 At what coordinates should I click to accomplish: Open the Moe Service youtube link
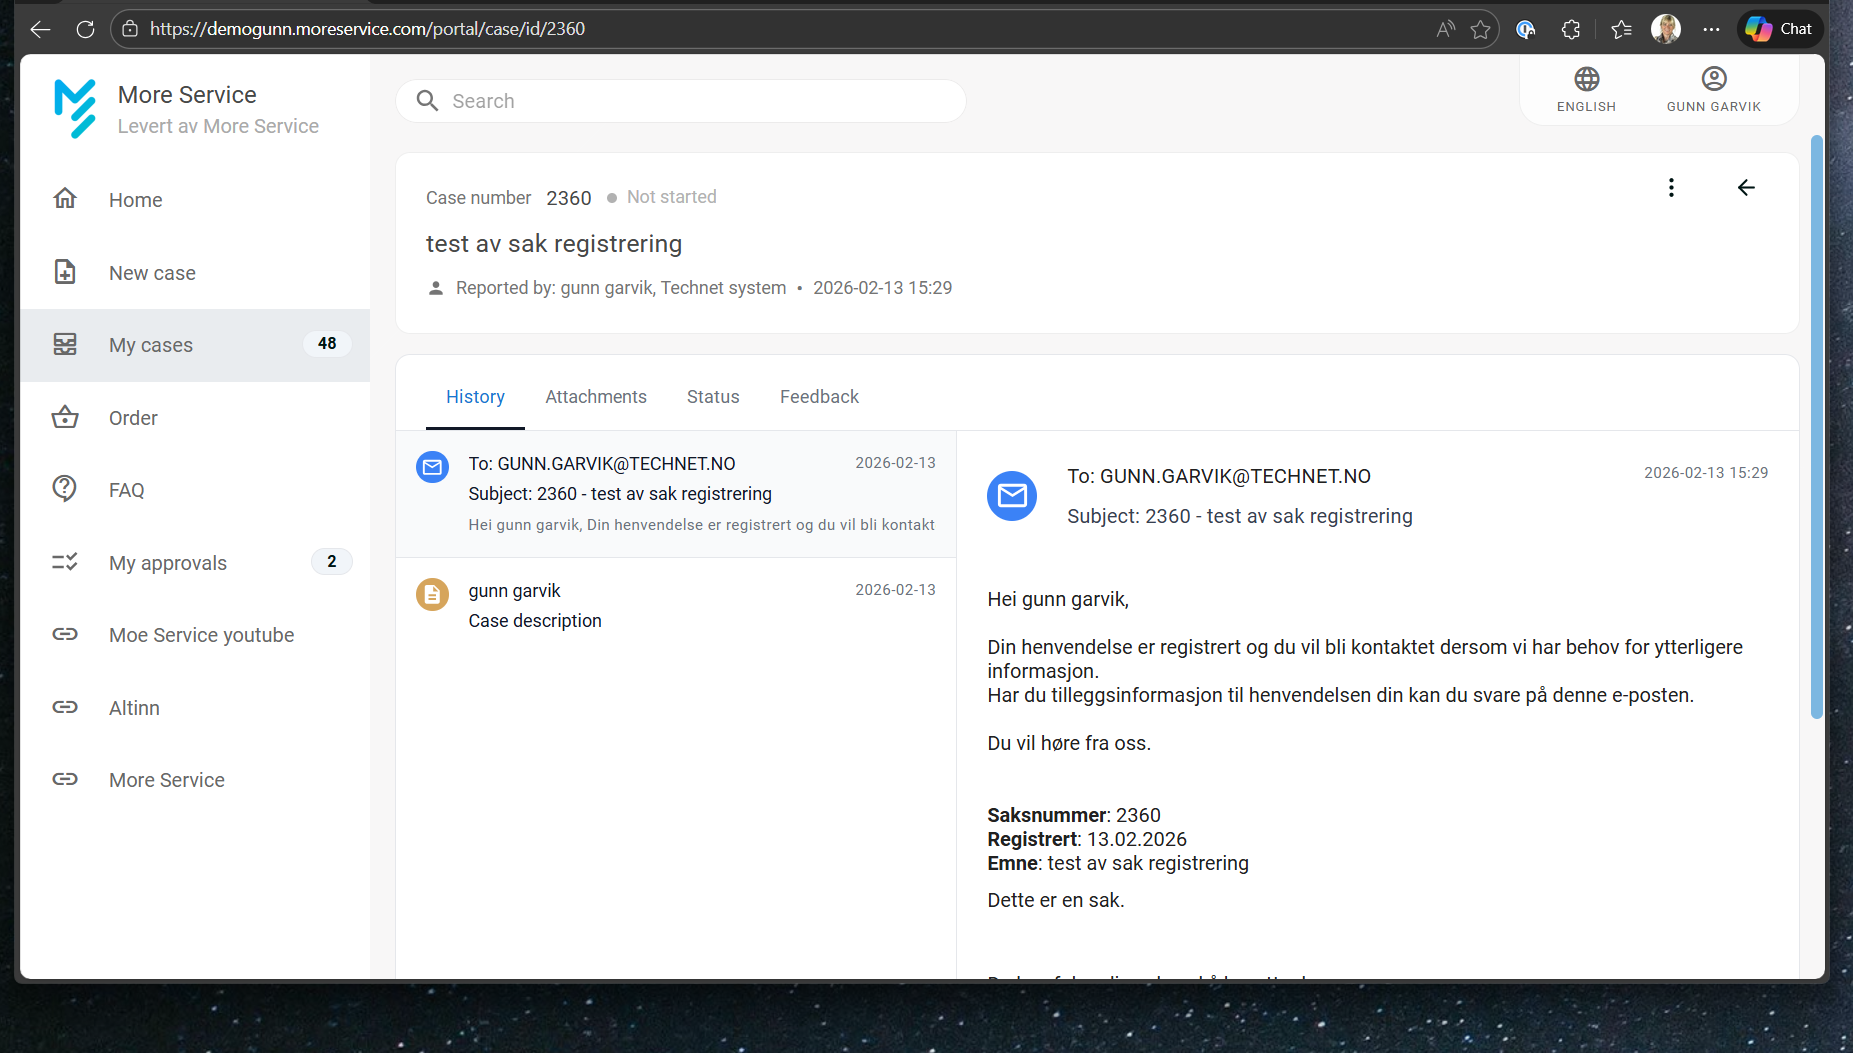click(201, 635)
